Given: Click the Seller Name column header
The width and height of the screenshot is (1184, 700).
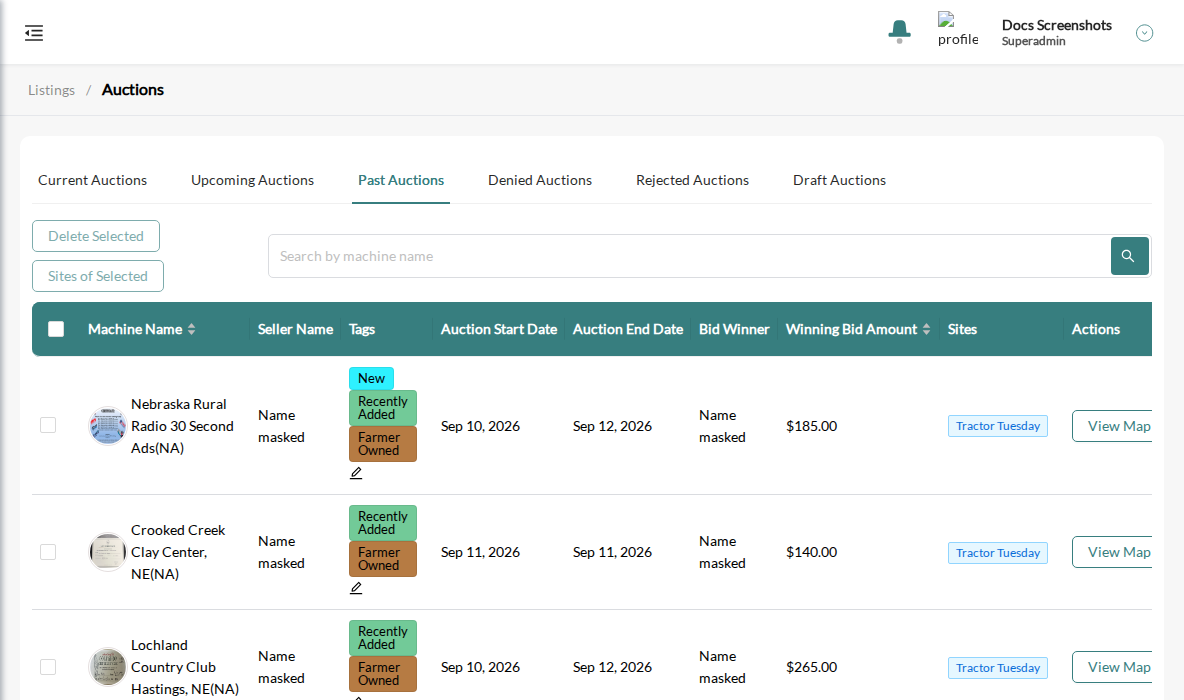Looking at the screenshot, I should point(295,329).
